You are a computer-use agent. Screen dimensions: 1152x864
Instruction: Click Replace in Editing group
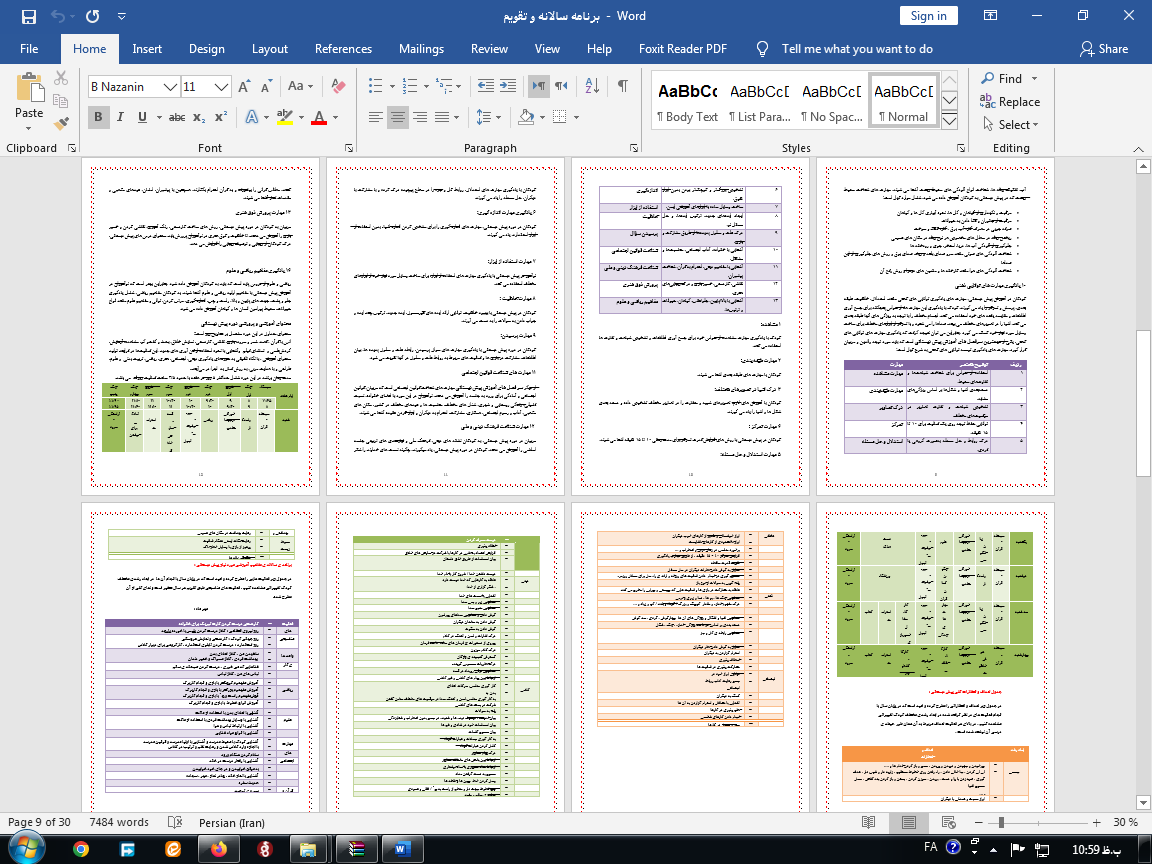[1009, 101]
